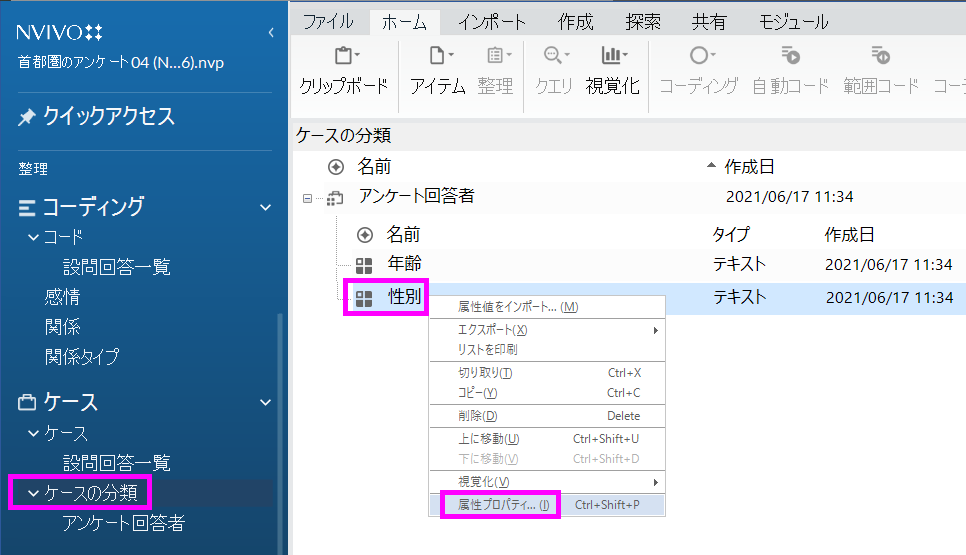Collapse the アンケート回答者 classification tree node
Screen dimensions: 966x555
[307, 198]
